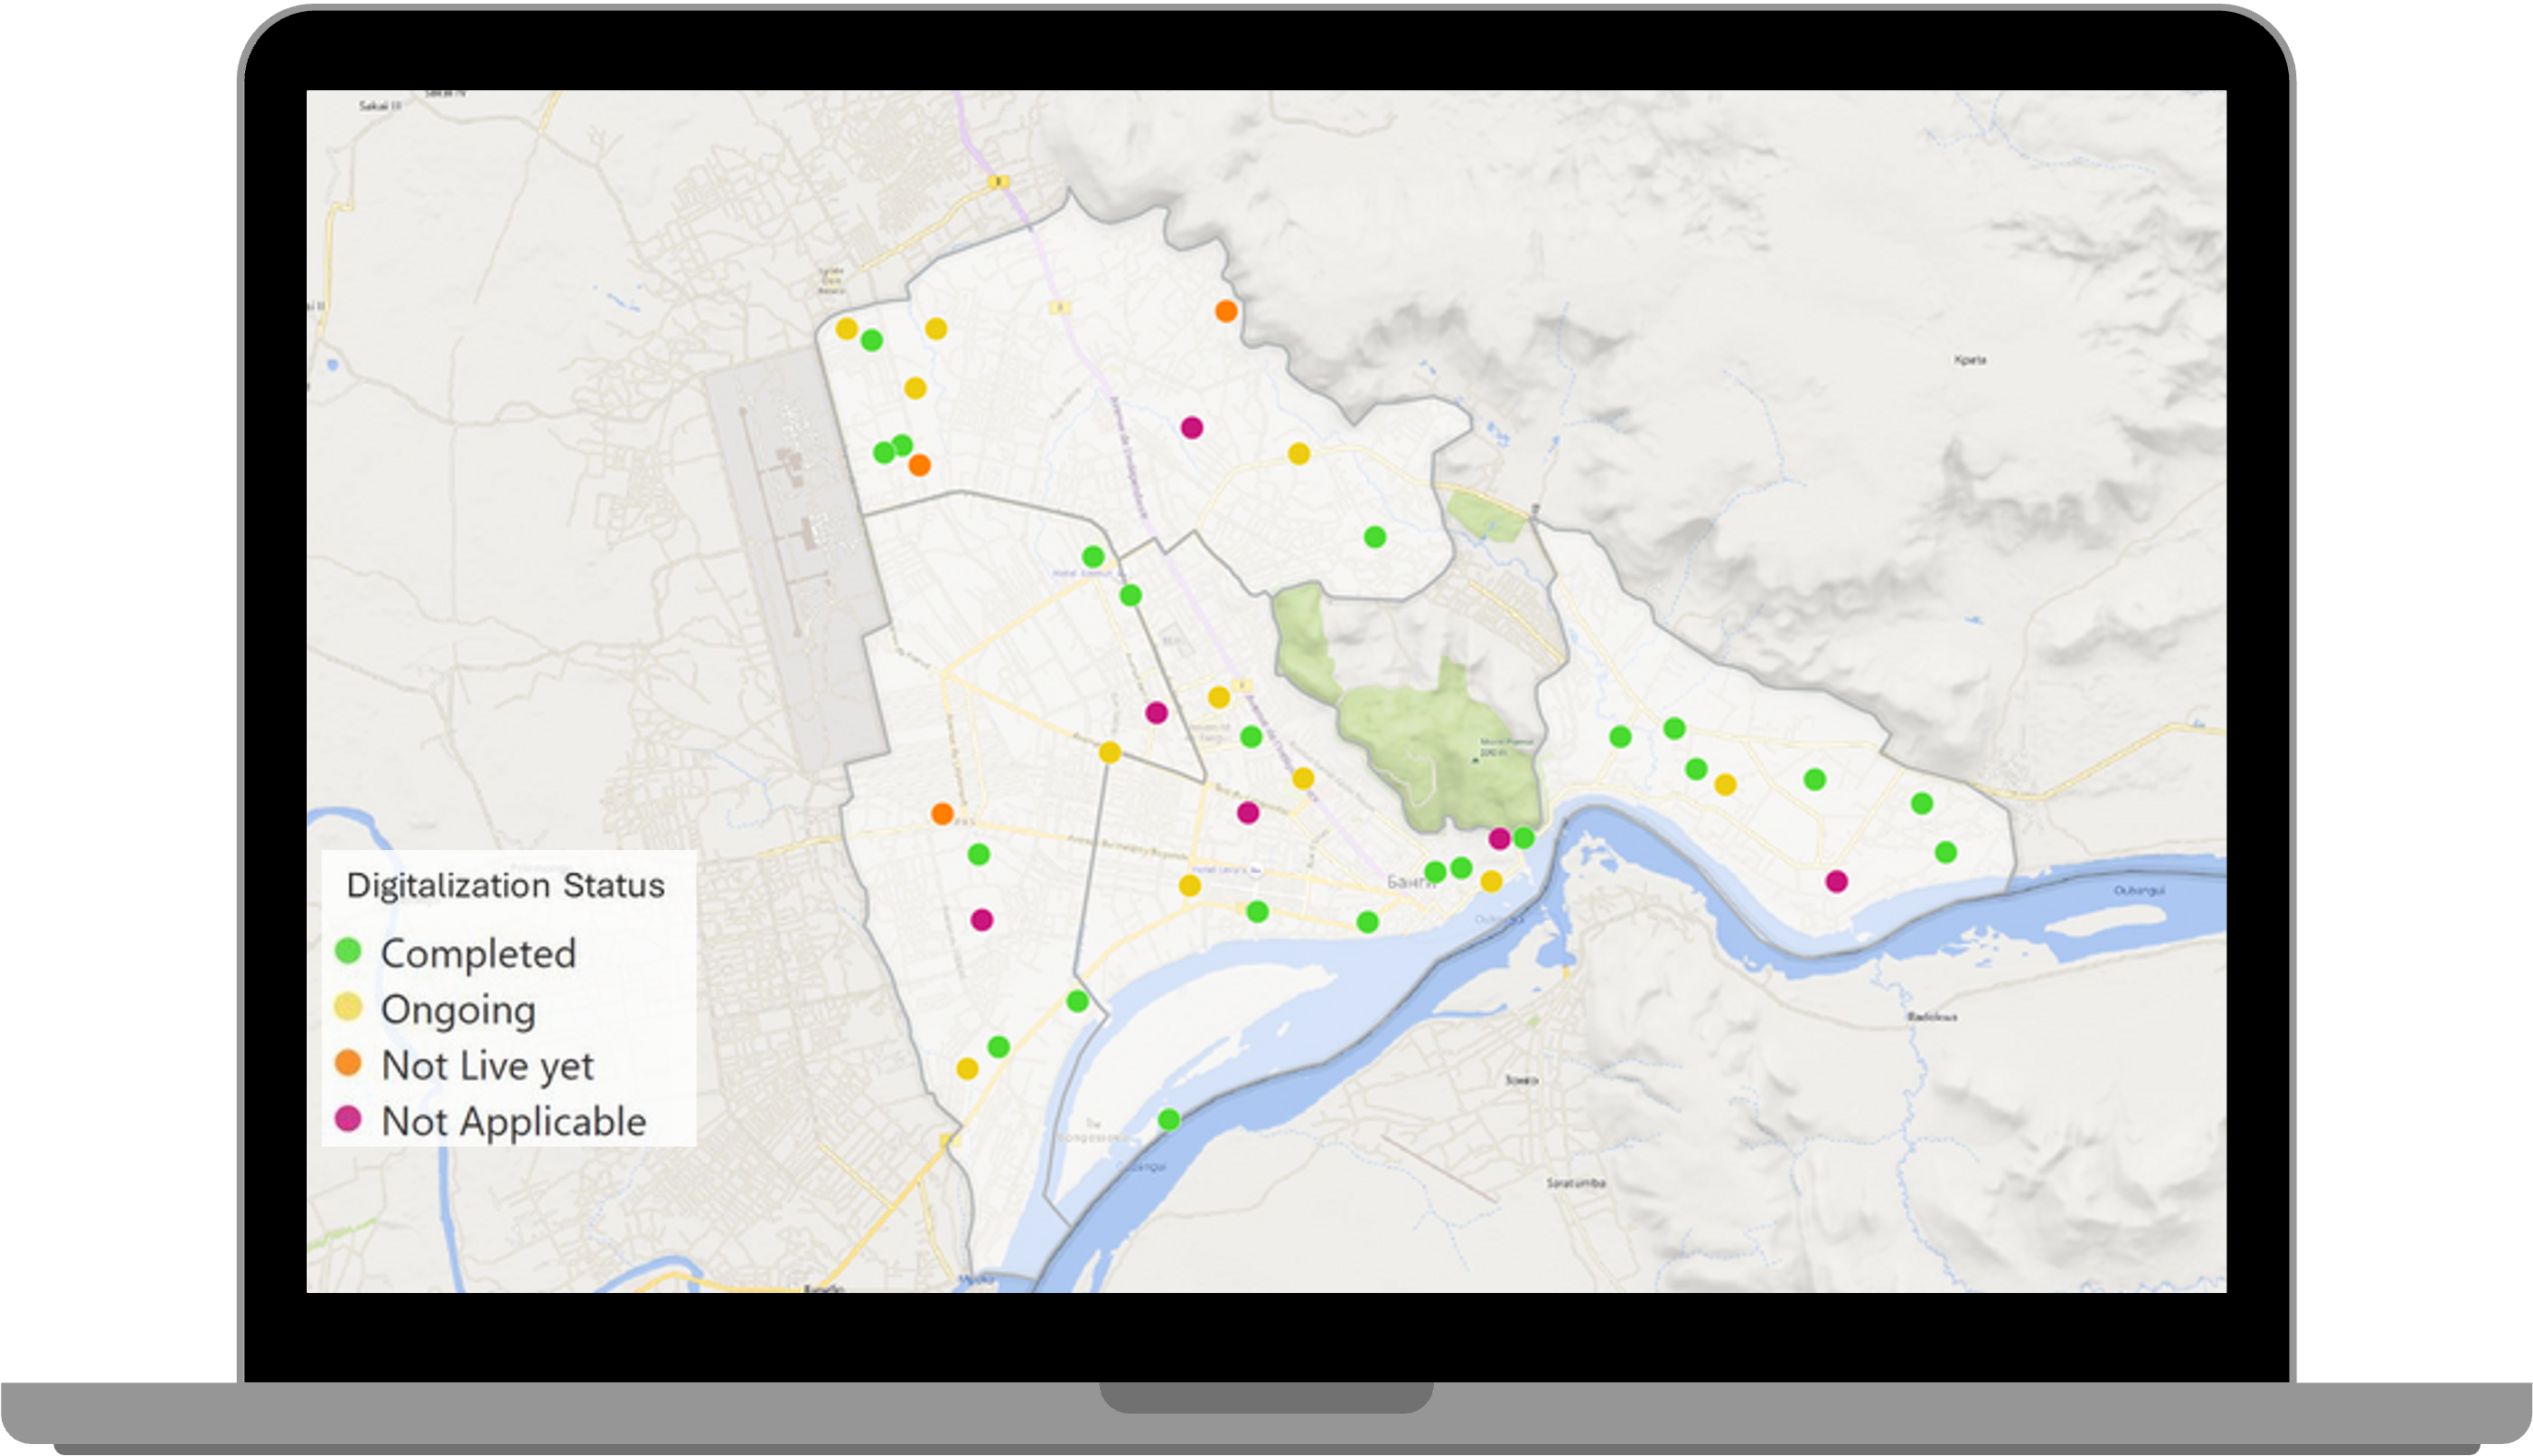The image size is (2533, 1456).
Task: Click the yellow Ongoing legend dot
Action: (x=348, y=1007)
